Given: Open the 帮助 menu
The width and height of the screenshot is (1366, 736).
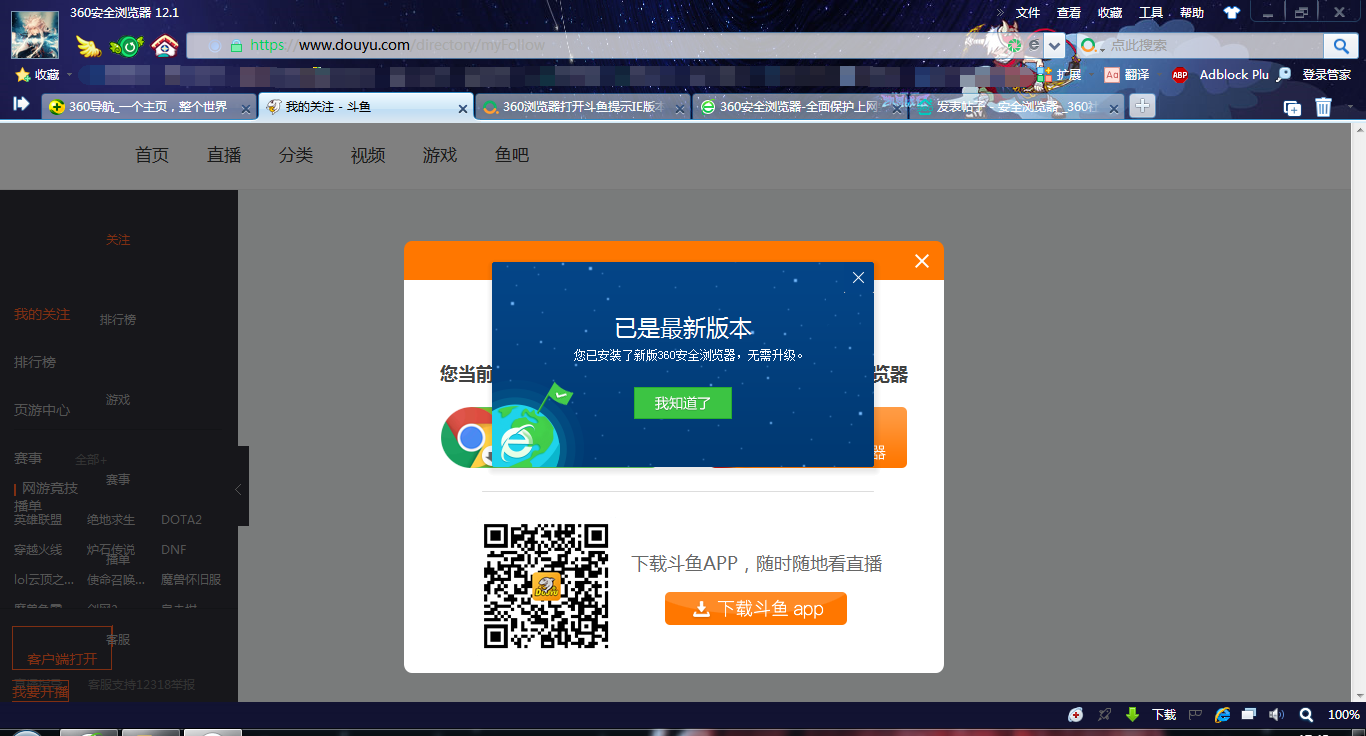Looking at the screenshot, I should click(1192, 13).
